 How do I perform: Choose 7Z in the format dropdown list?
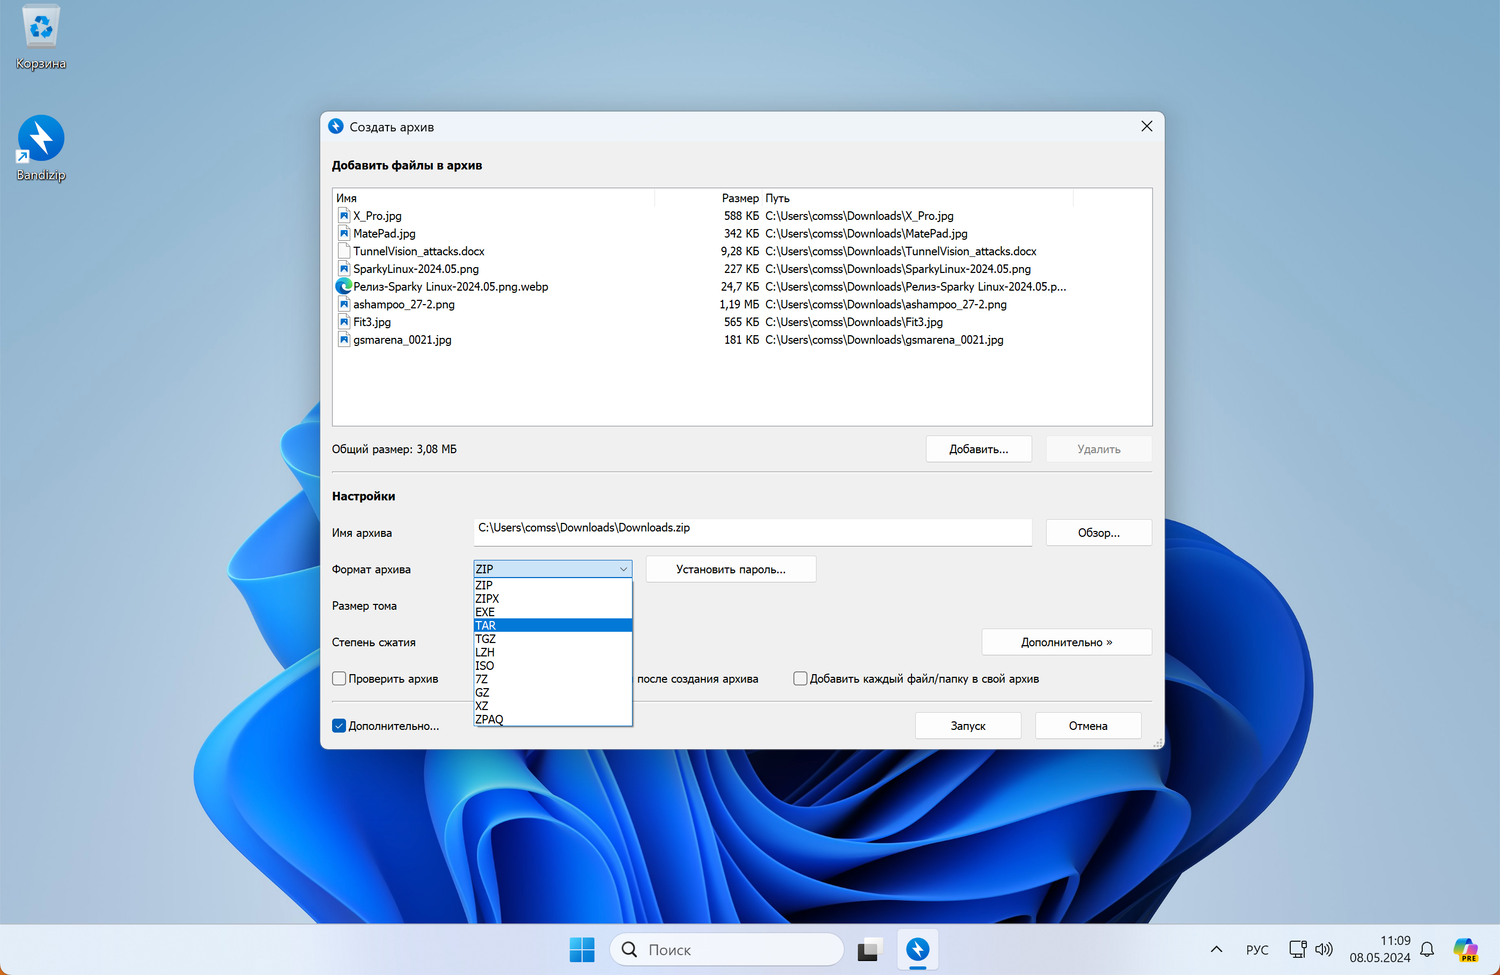[552, 679]
